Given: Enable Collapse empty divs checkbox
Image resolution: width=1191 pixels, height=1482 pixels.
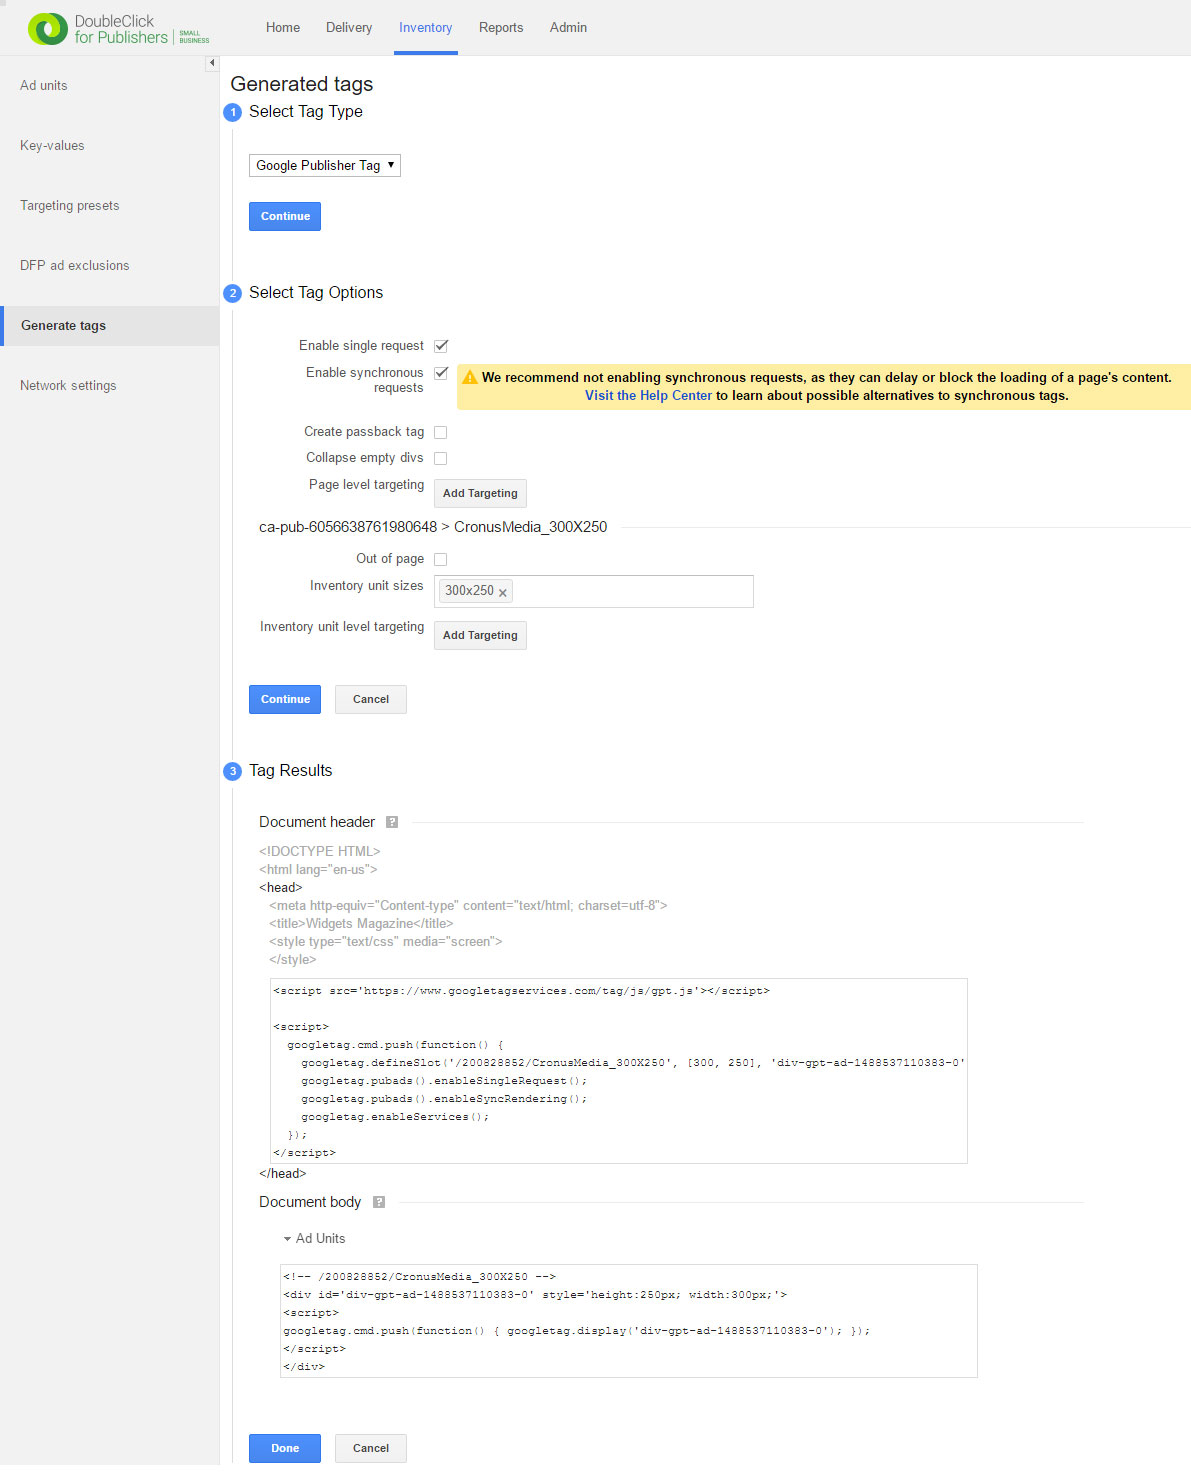Looking at the screenshot, I should coord(441,458).
